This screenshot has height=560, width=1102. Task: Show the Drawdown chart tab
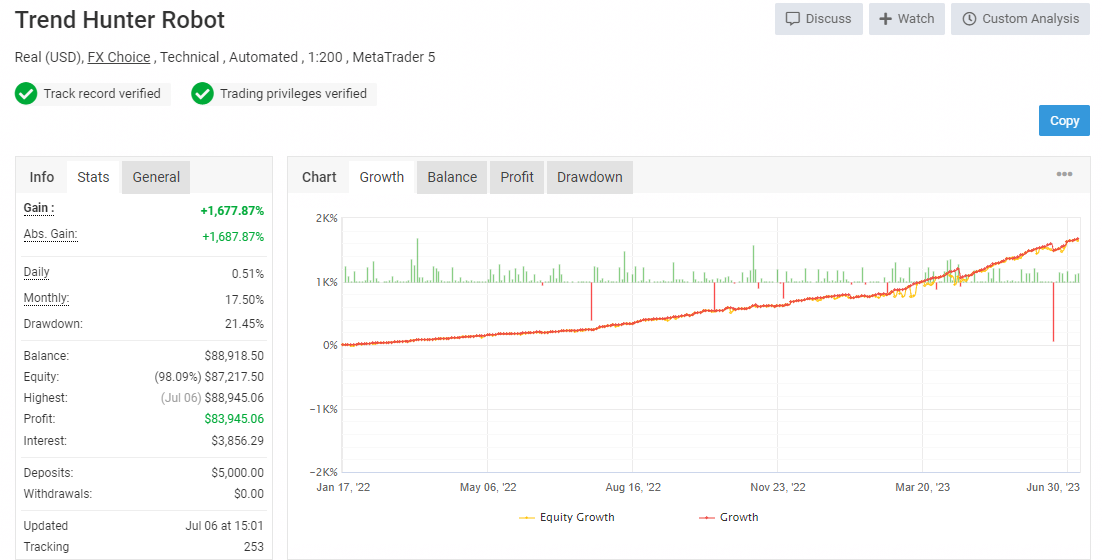pos(590,177)
